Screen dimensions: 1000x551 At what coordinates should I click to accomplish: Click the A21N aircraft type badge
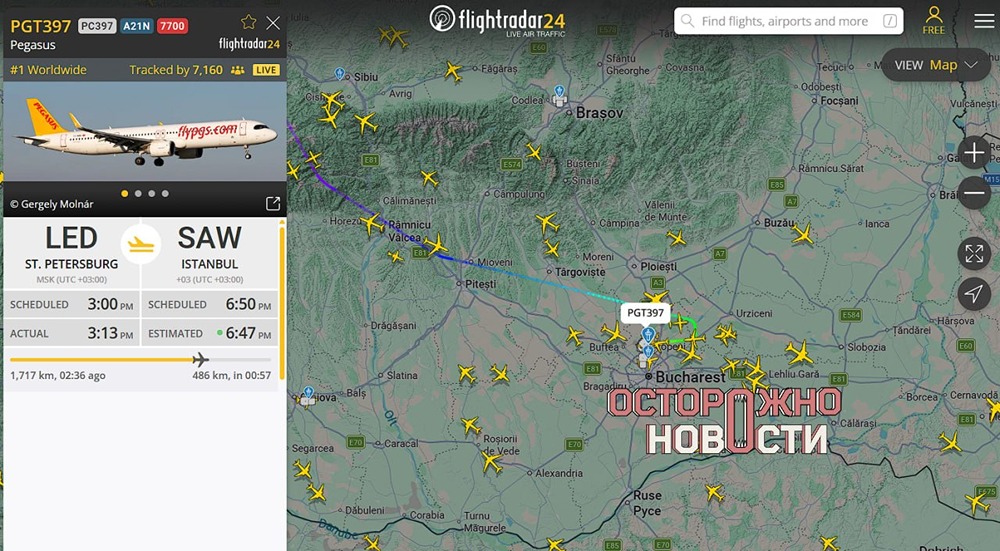tap(136, 26)
